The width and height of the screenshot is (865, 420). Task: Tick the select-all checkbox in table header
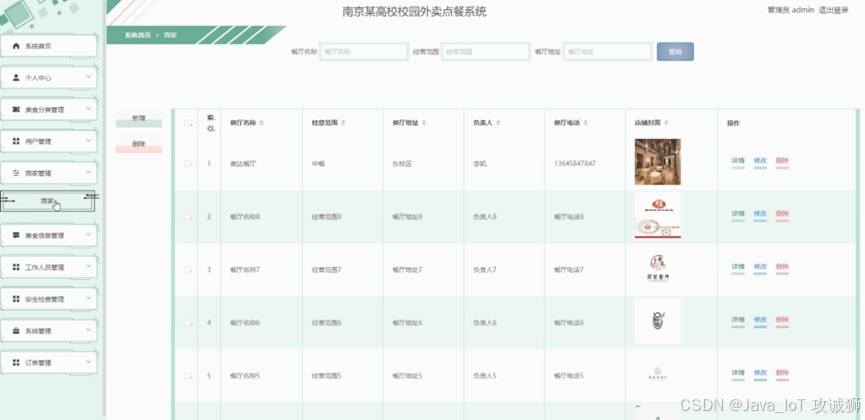187,123
